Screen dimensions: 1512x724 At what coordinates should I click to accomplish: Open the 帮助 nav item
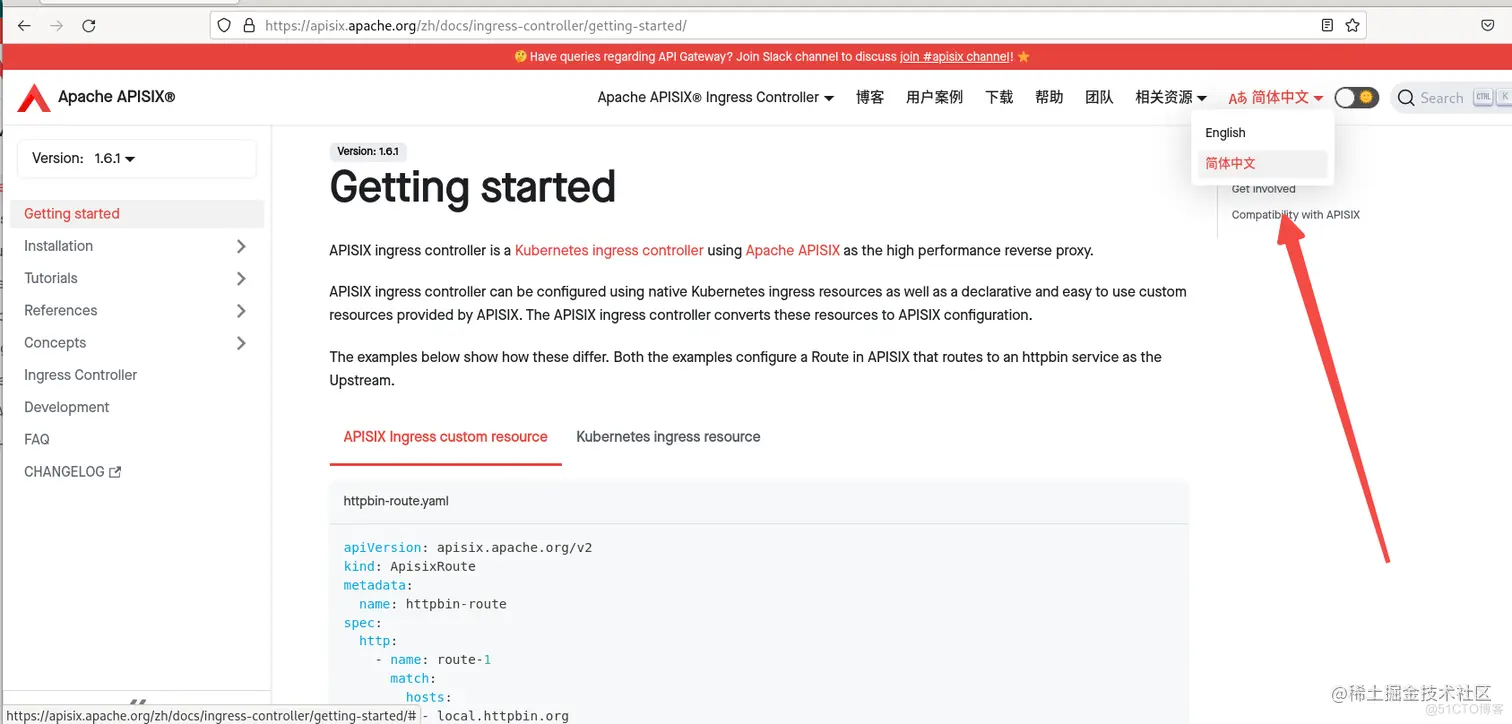[x=1049, y=97]
